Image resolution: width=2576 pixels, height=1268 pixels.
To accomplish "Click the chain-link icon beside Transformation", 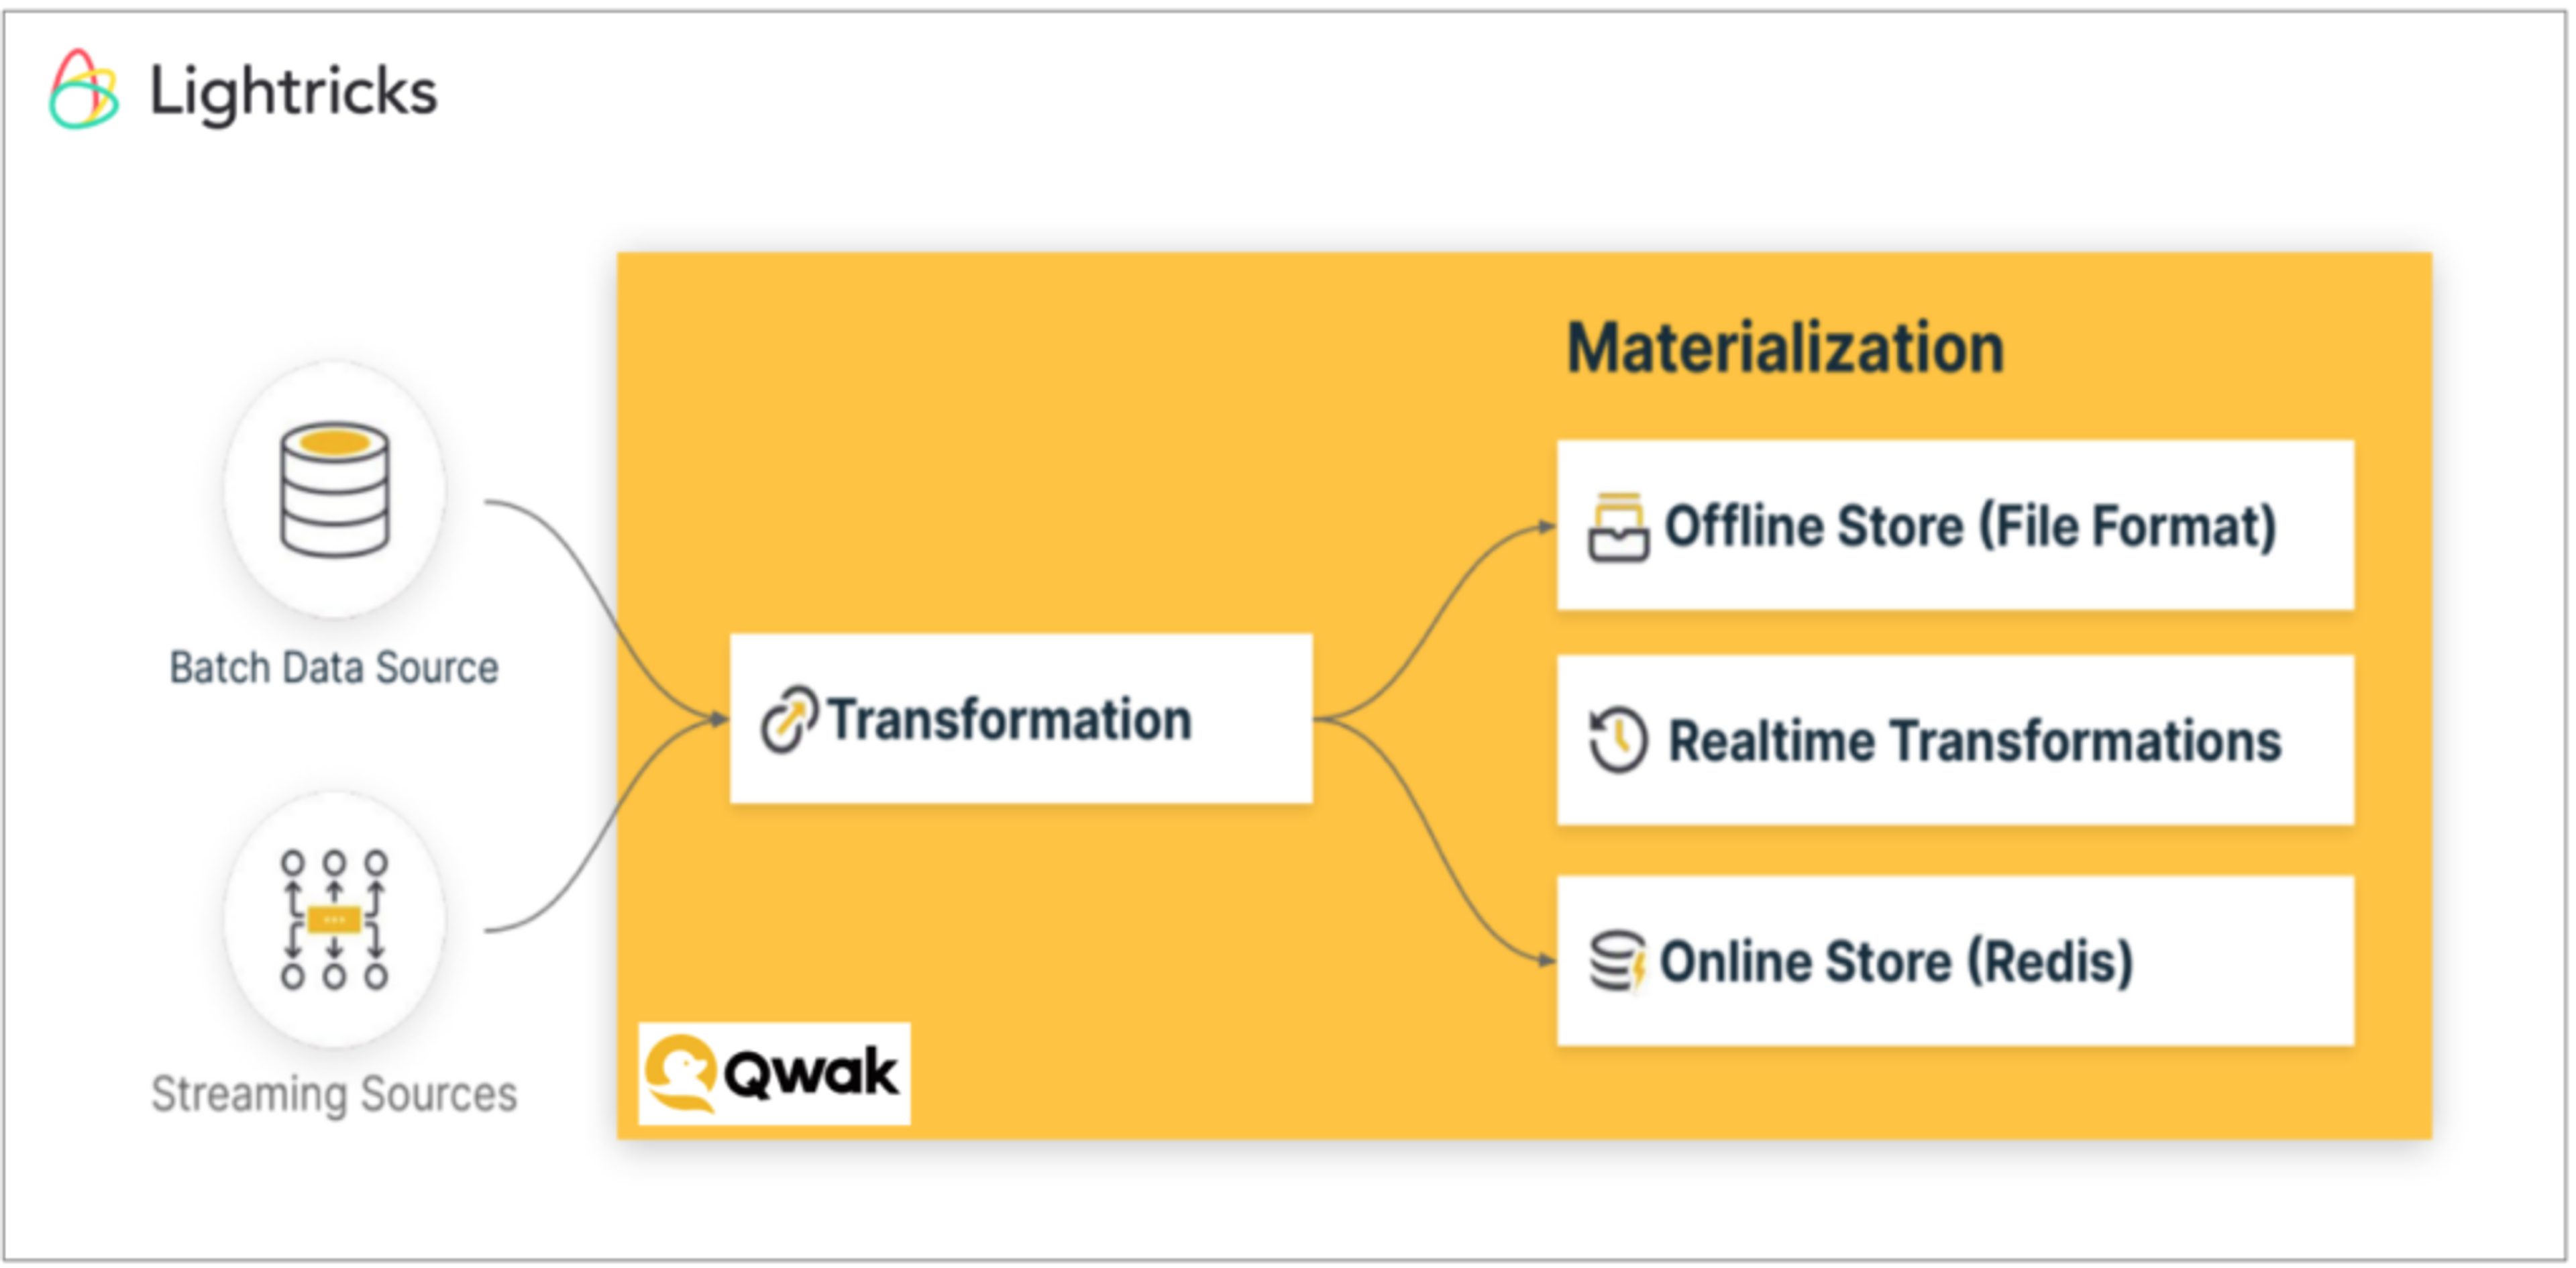I will tap(789, 719).
